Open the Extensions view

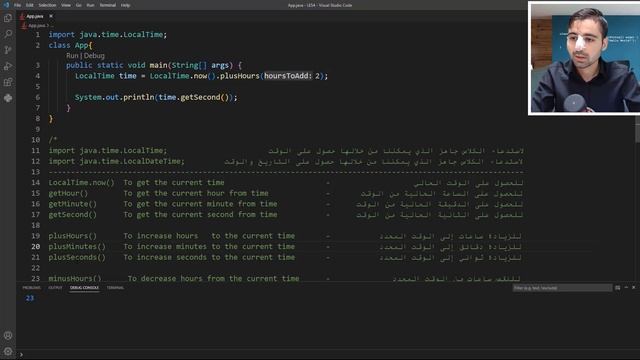coord(8,82)
